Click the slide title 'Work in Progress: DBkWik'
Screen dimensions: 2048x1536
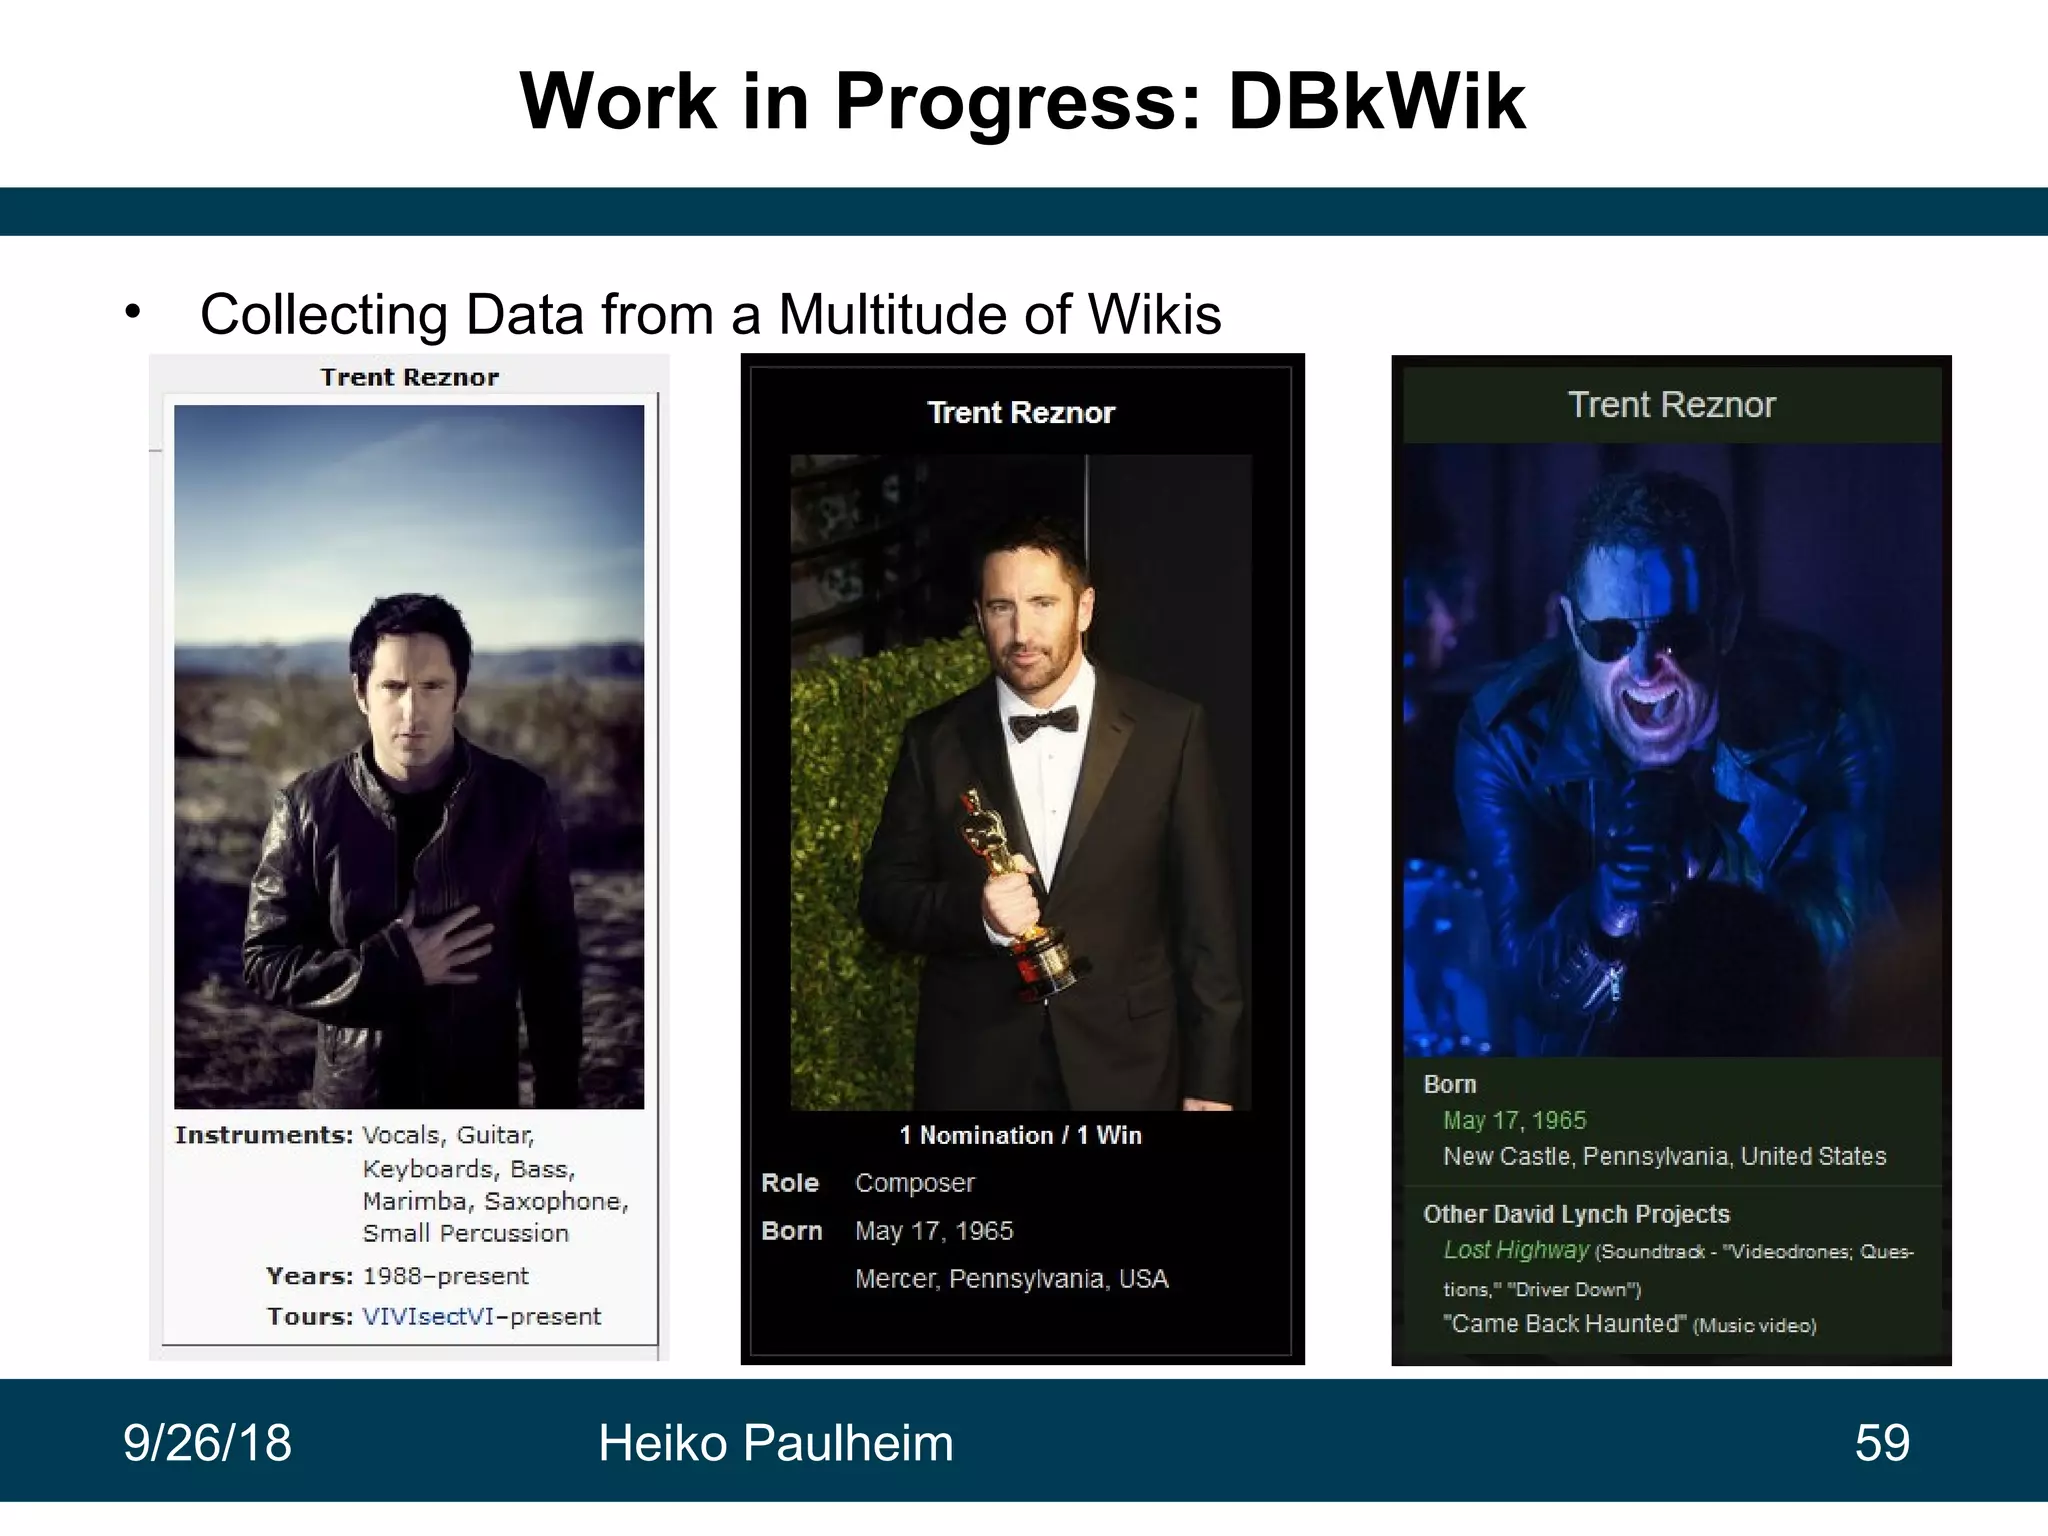click(x=1022, y=102)
